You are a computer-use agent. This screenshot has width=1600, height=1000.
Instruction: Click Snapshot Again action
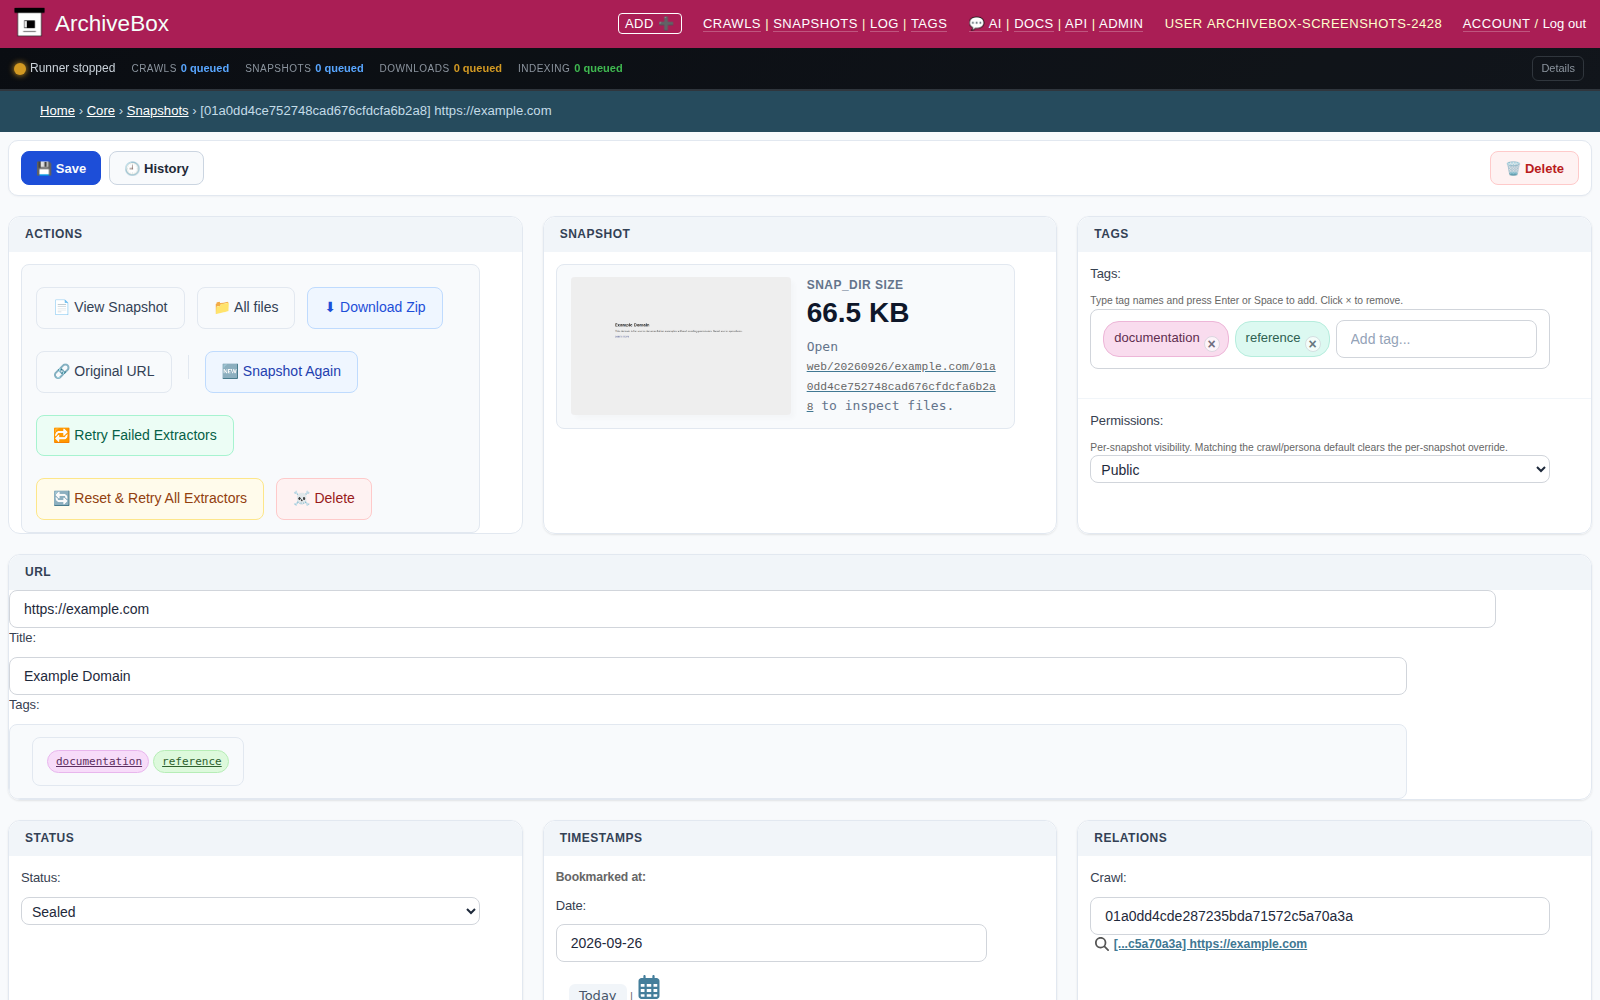click(x=281, y=372)
